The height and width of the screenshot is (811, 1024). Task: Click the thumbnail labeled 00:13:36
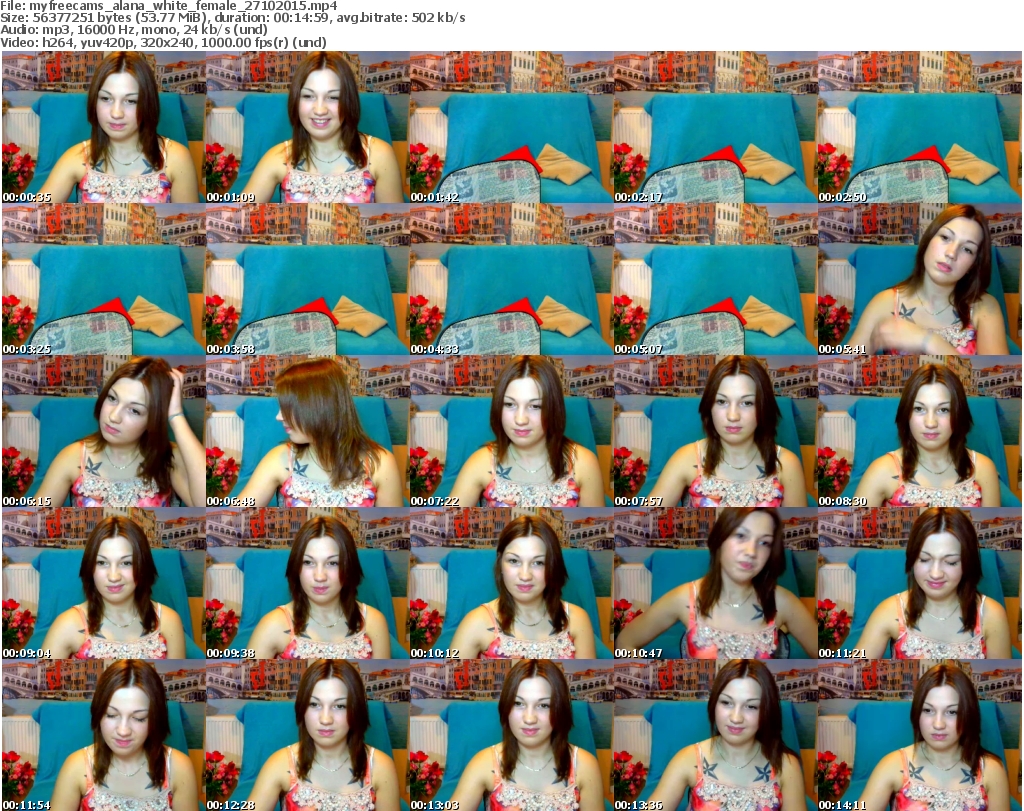pyautogui.click(x=715, y=735)
